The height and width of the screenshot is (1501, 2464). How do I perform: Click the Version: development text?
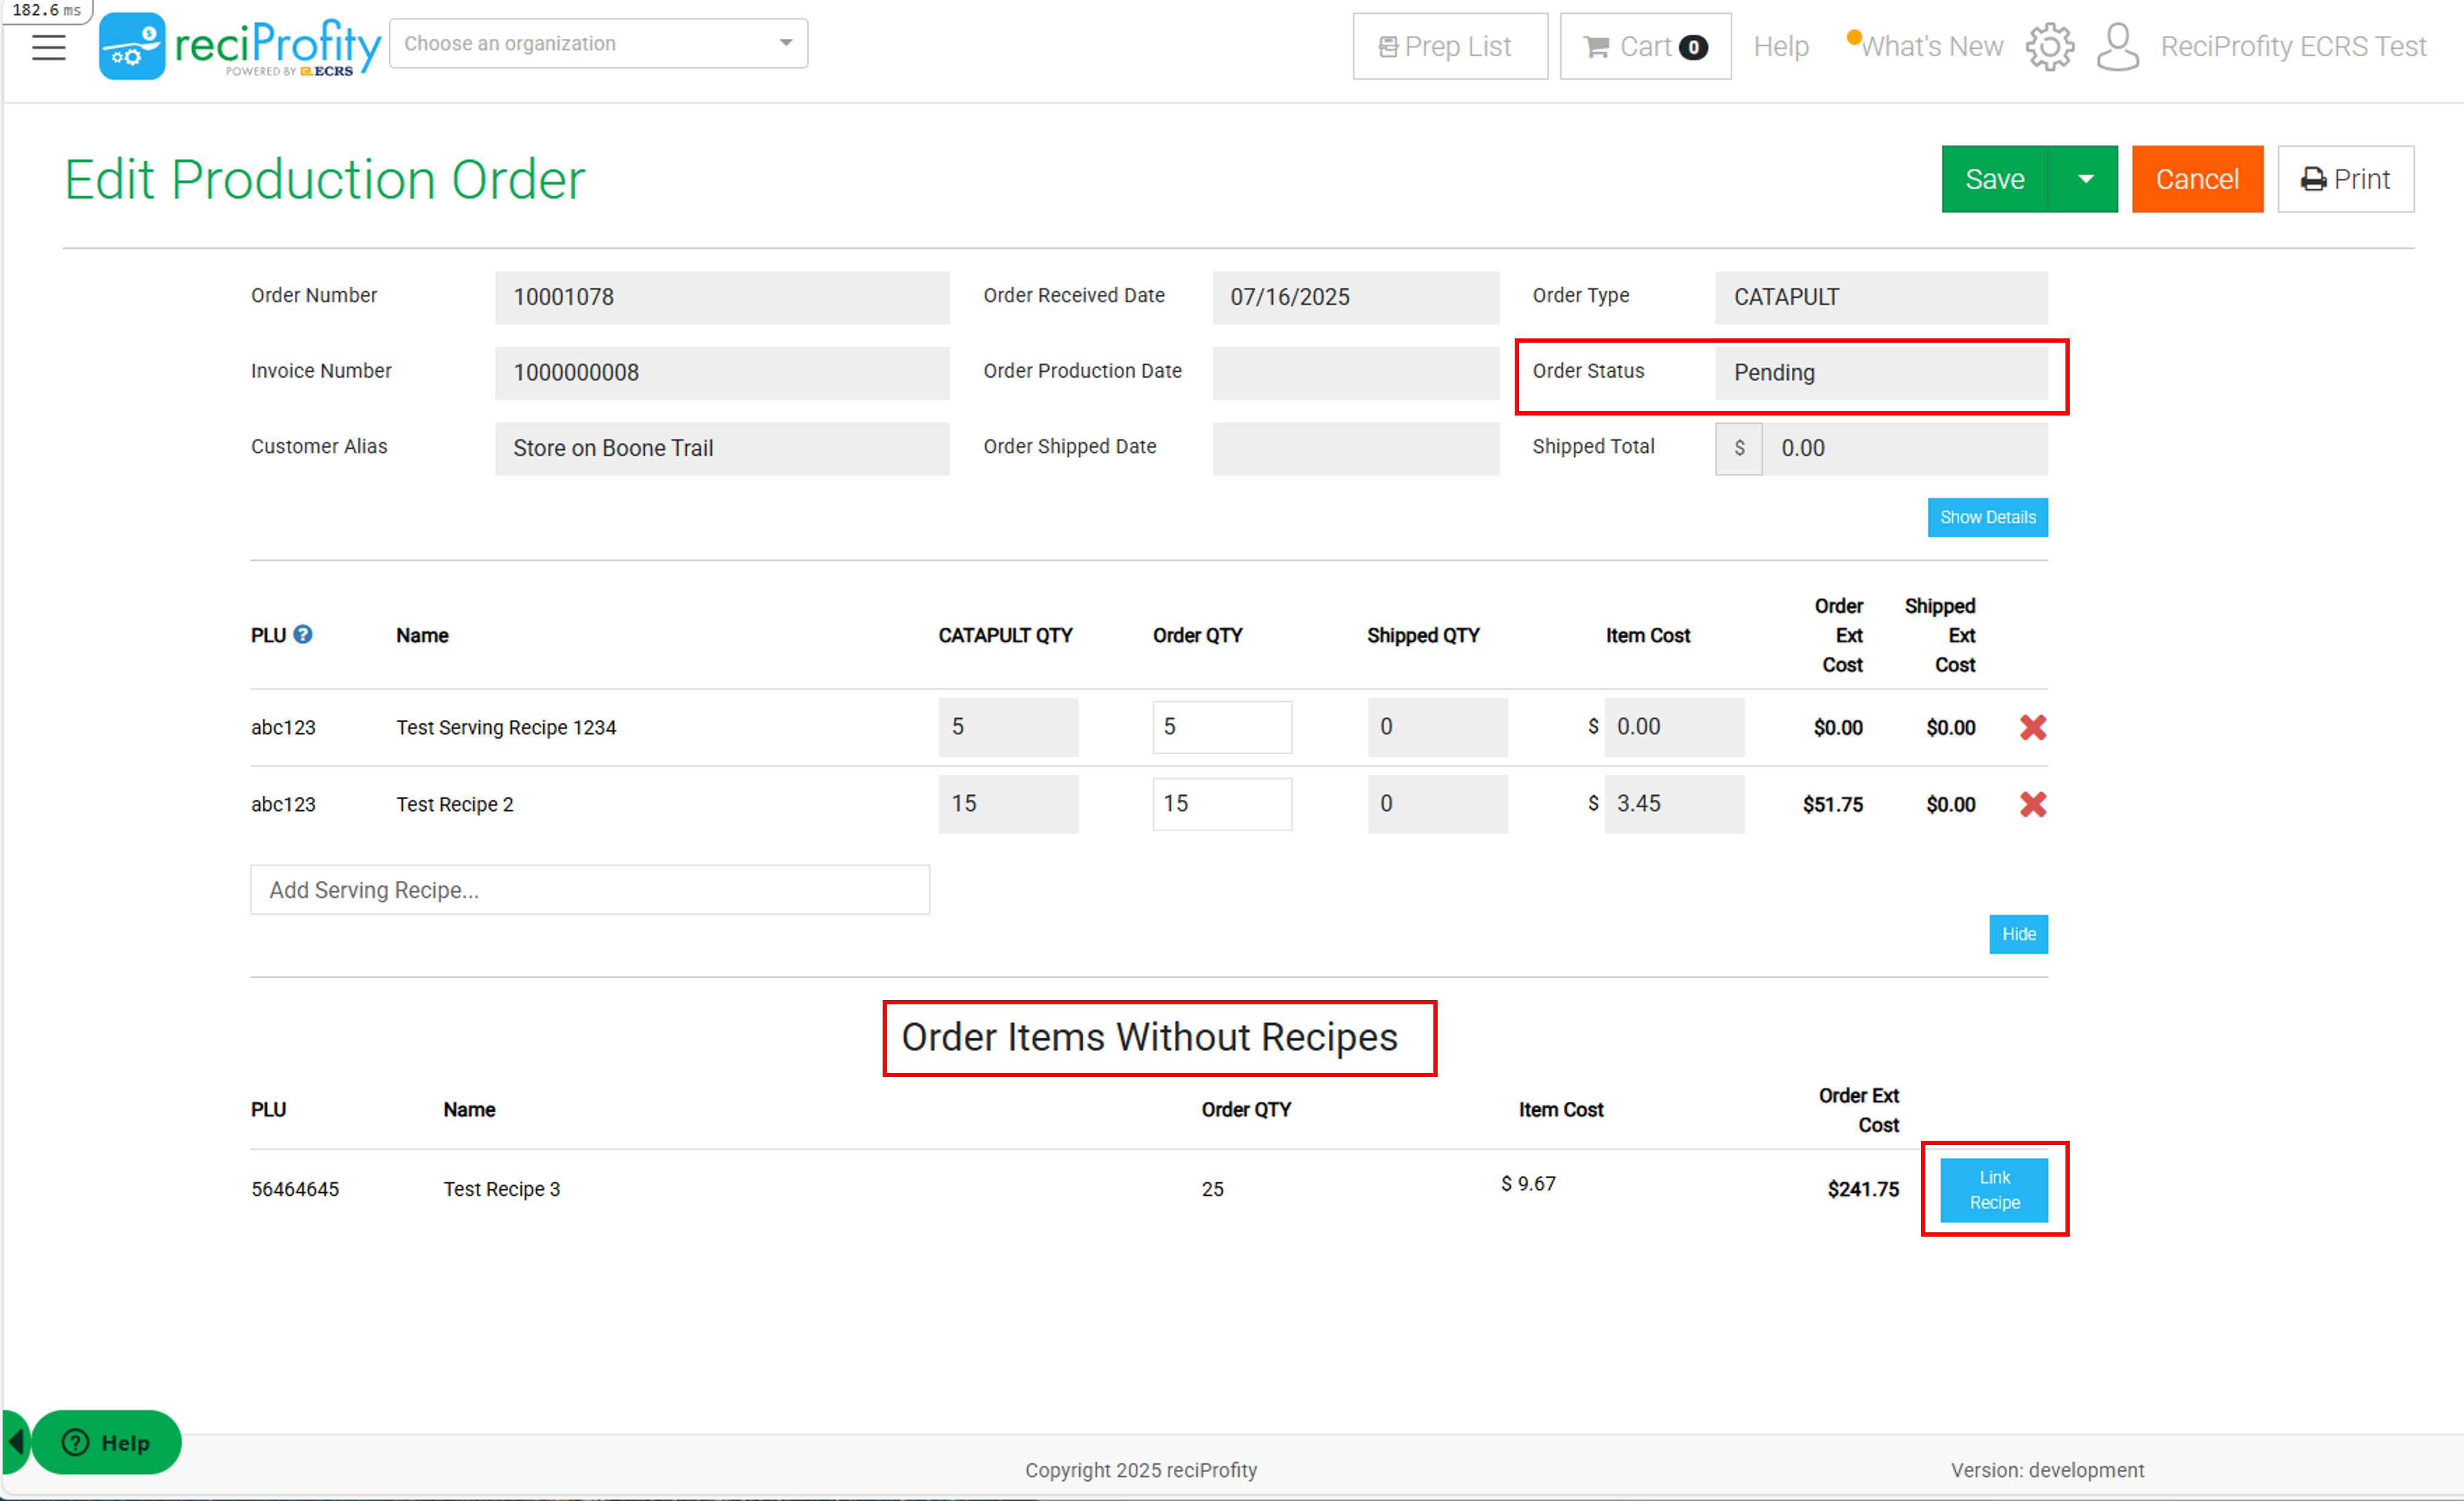(2047, 1470)
